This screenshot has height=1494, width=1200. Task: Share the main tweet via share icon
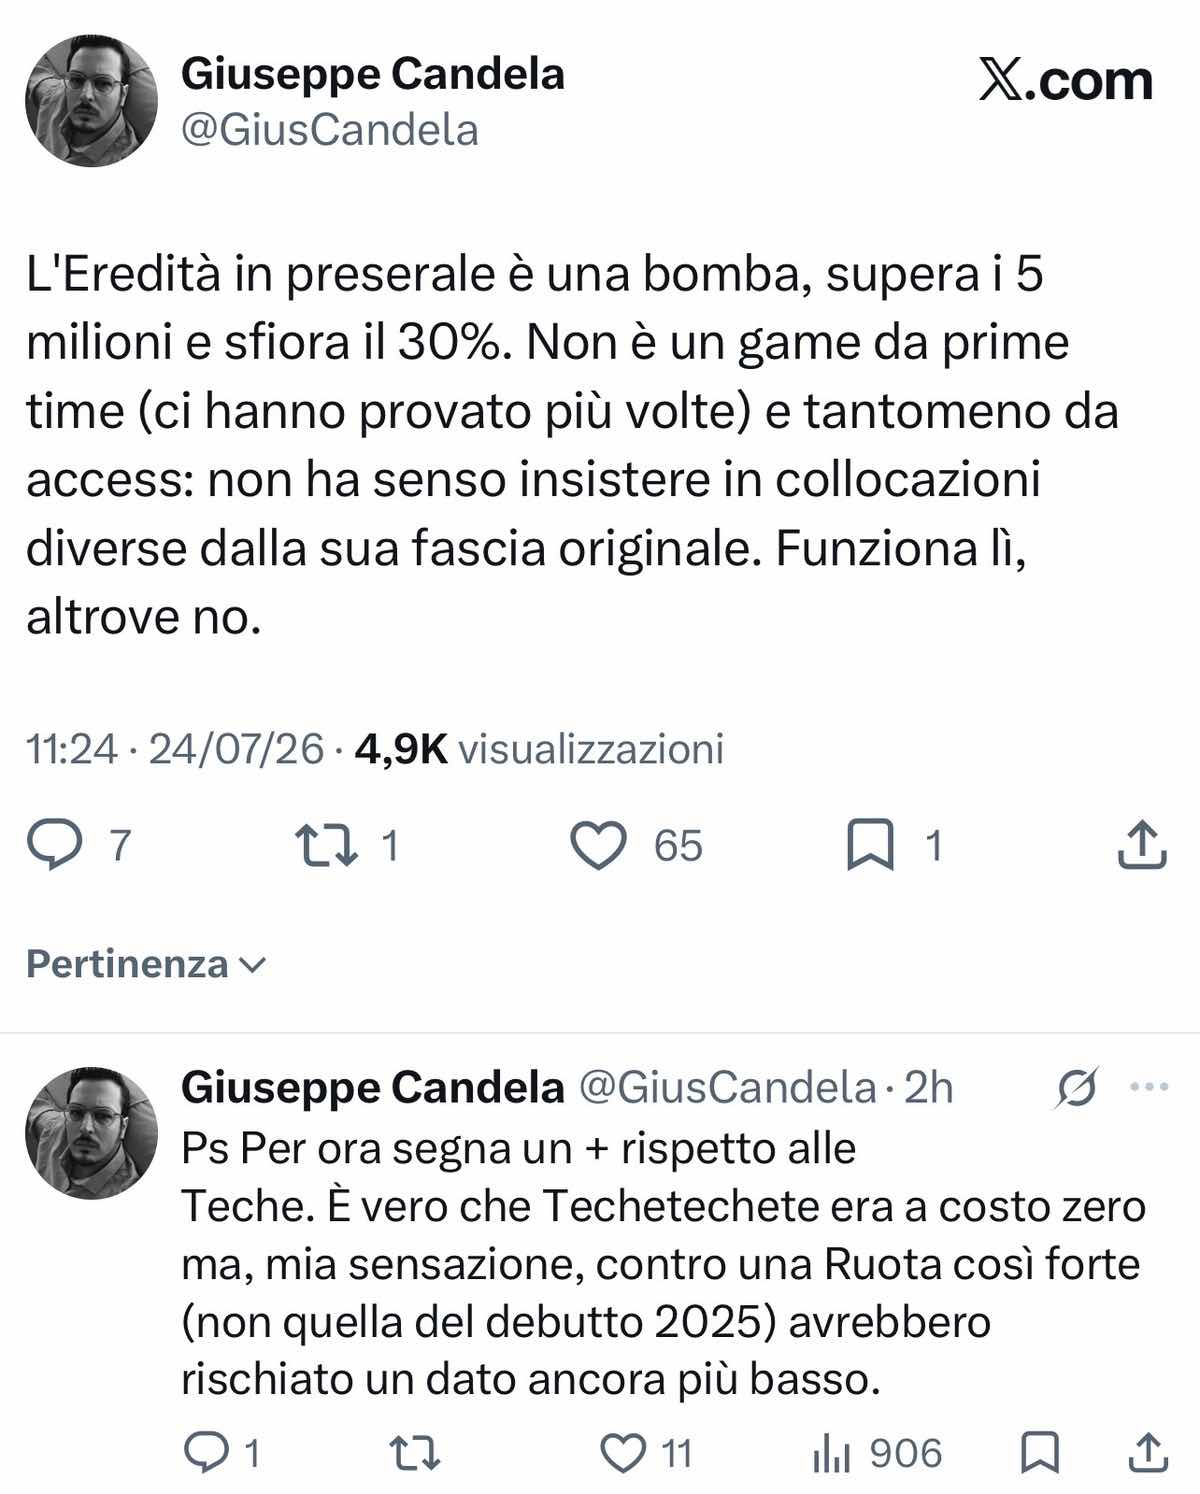coord(1141,845)
